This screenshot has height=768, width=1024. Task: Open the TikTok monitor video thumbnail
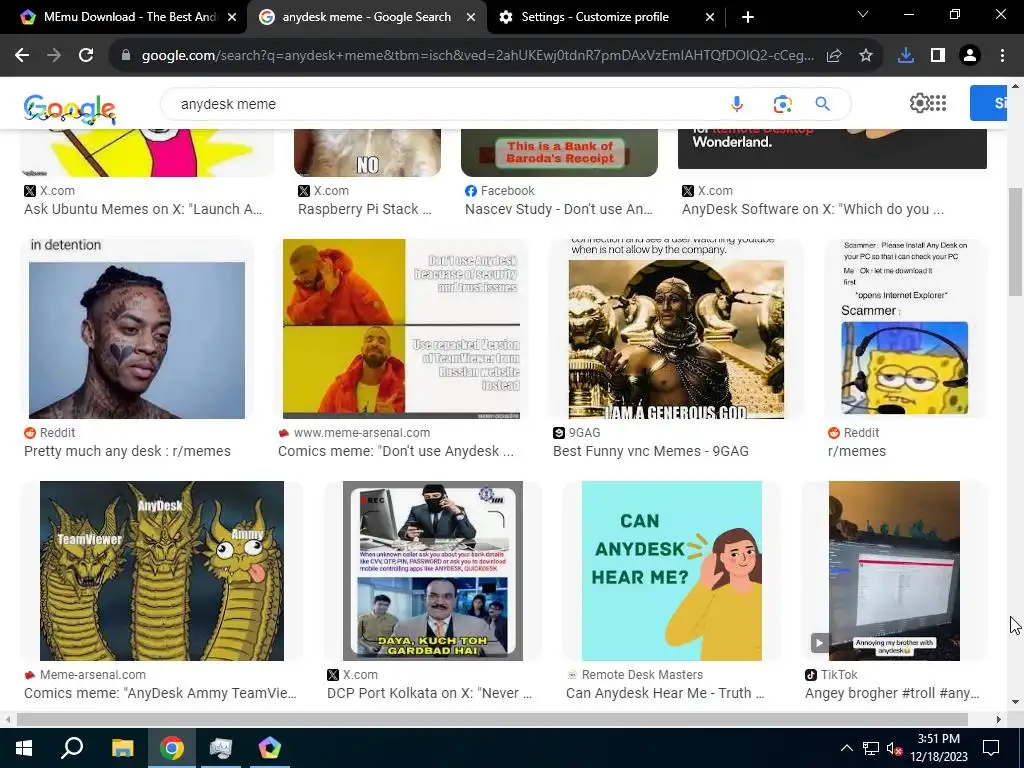[894, 571]
